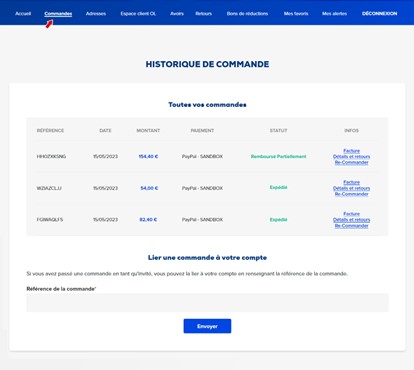Click the Envoyer button
This screenshot has height=370, width=414.
[207, 326]
